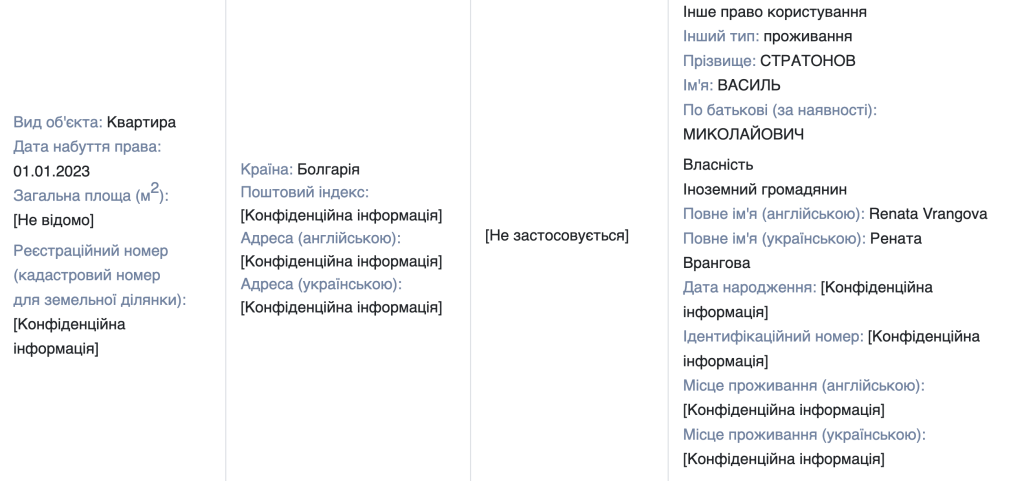This screenshot has width=1024, height=481.
Task: Click the date 01.01.2023
Action: (52, 171)
